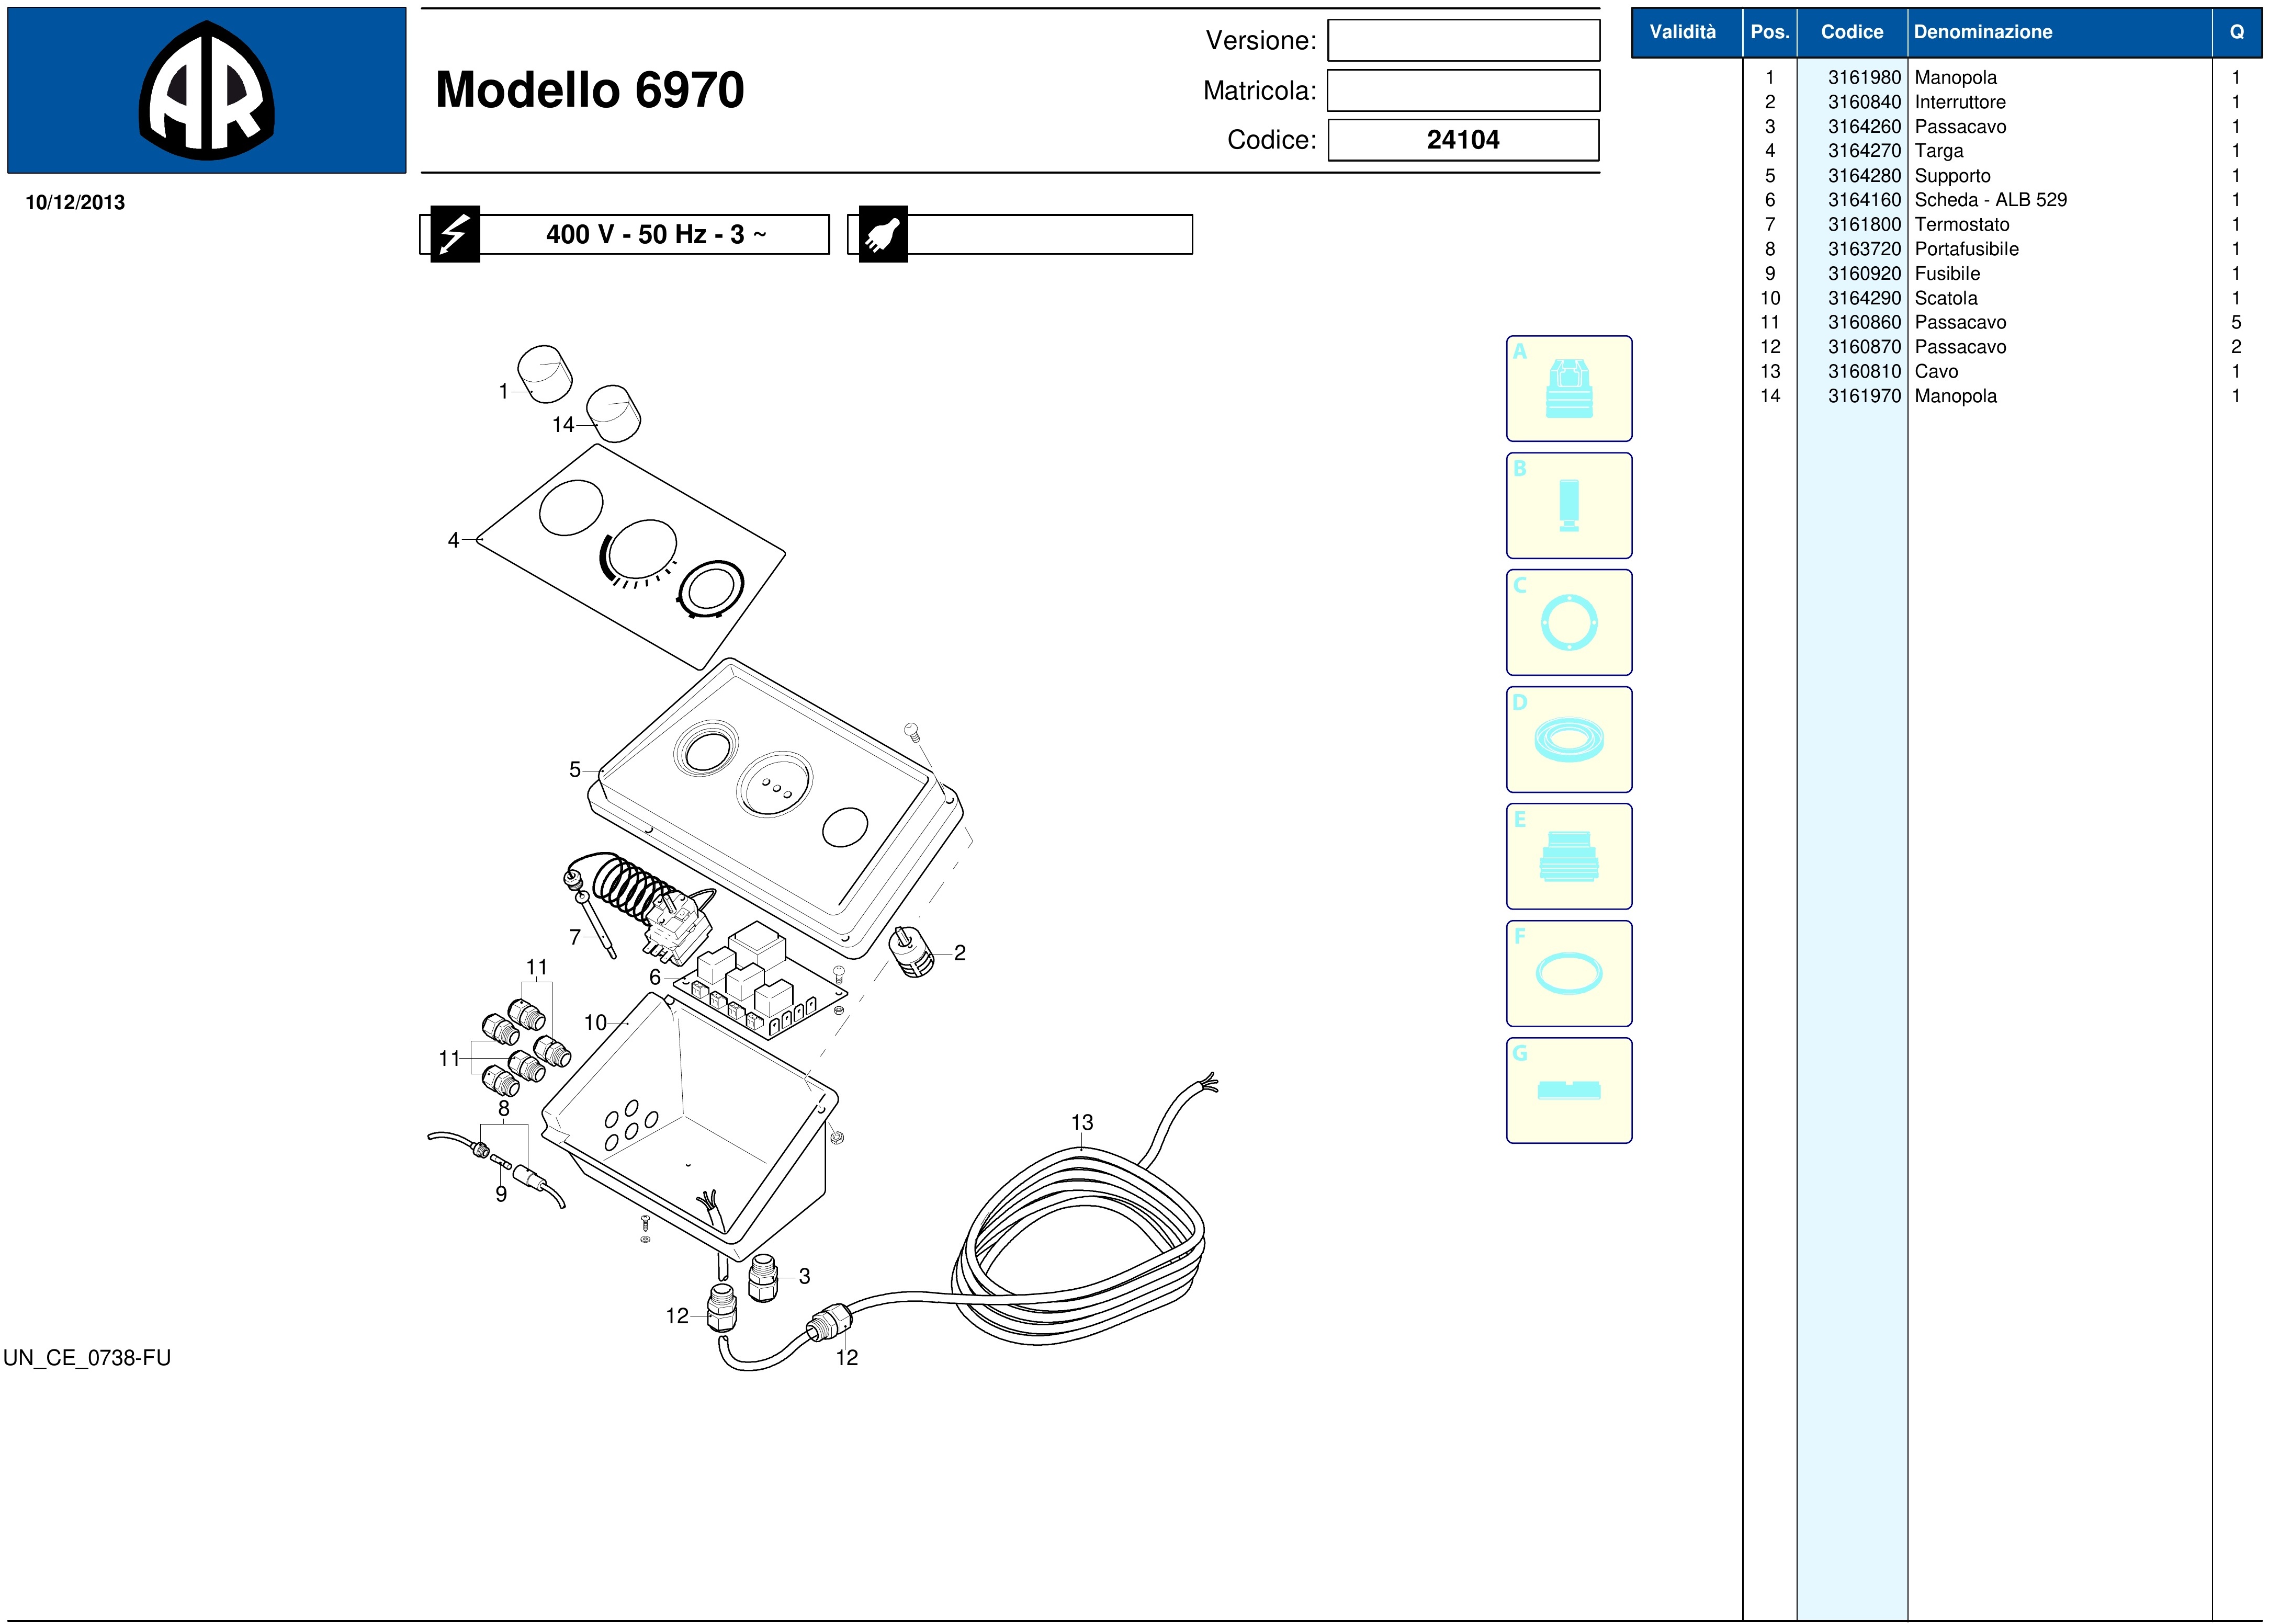Click the Validità column header
Screen dimensions: 2269x1624
point(1682,32)
